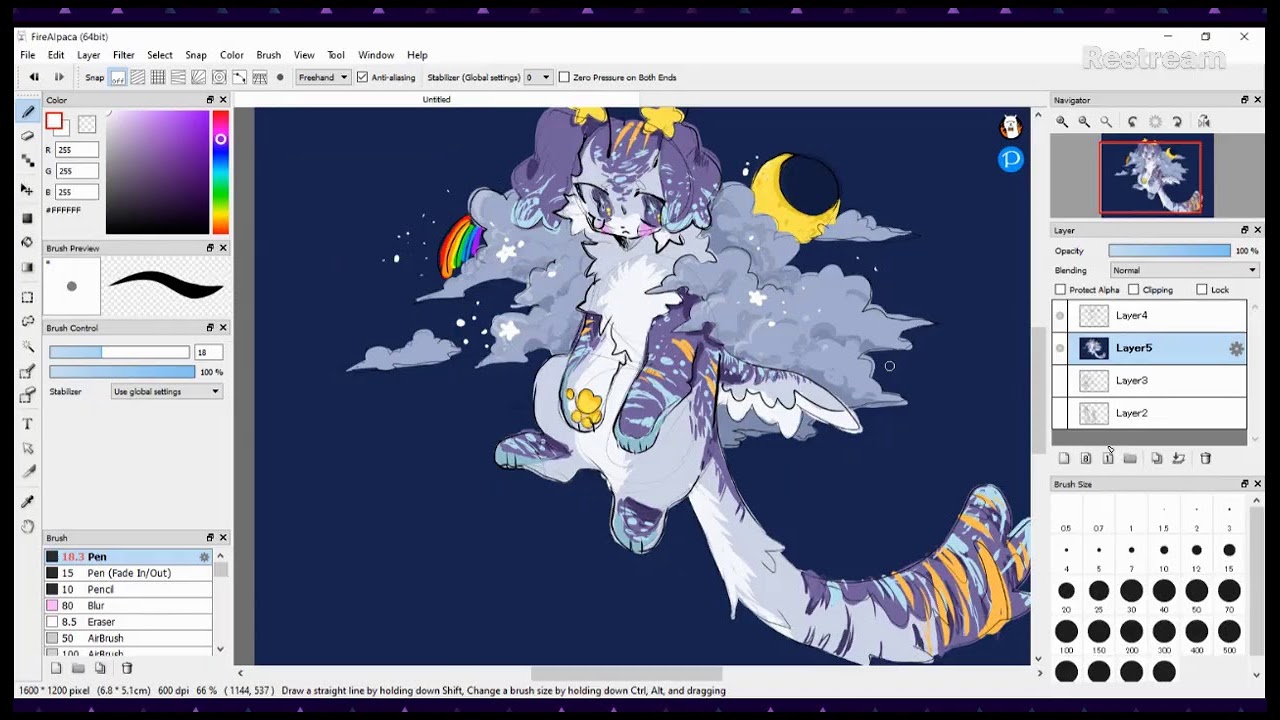Delete brush with the trash icon
The width and height of the screenshot is (1280, 720).
[x=127, y=668]
